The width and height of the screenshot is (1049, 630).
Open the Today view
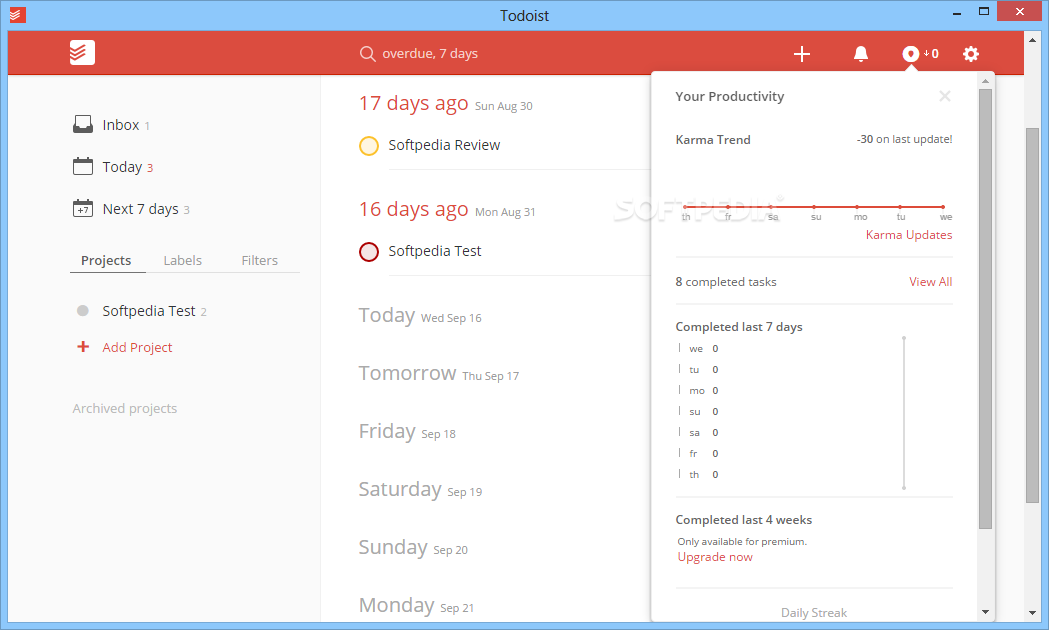[x=122, y=167]
